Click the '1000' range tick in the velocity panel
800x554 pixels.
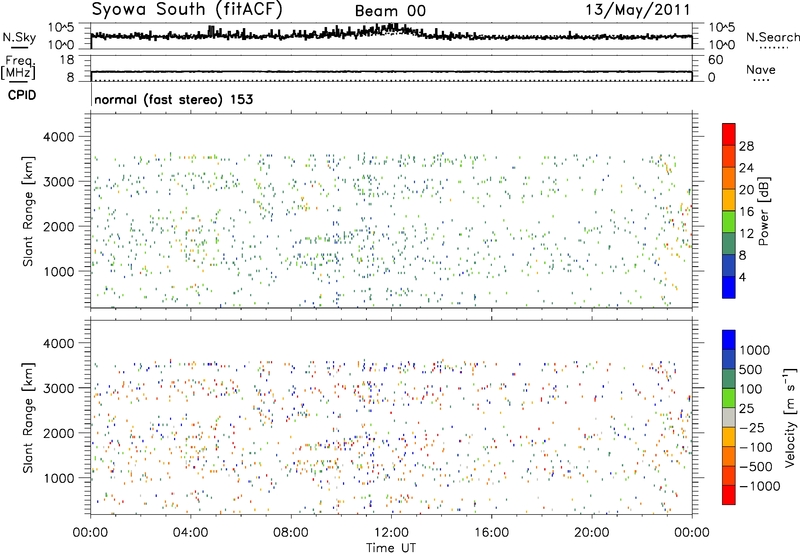(58, 478)
